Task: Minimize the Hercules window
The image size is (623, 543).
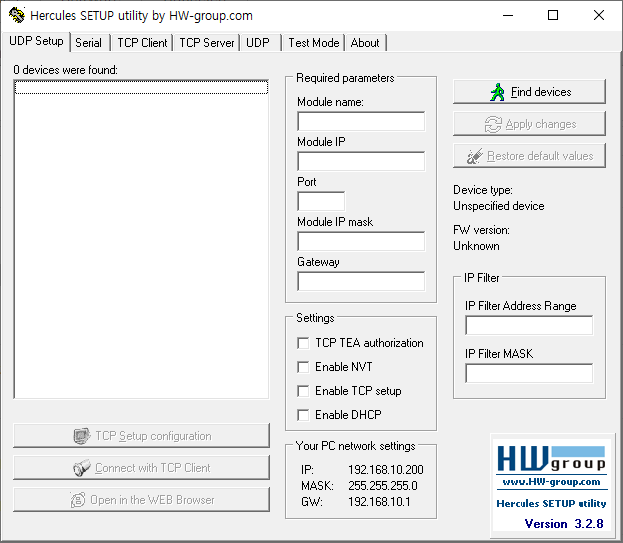Action: (x=508, y=15)
